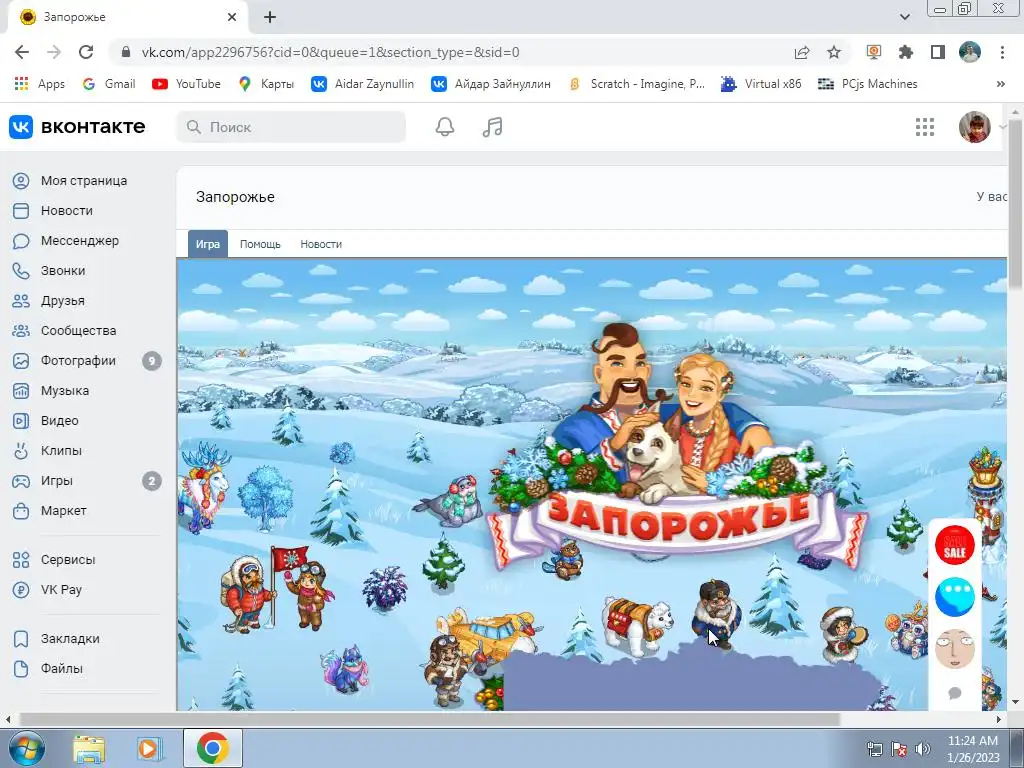Open the YouTube bookmark
Screen dimensions: 1024x768
coord(187,84)
